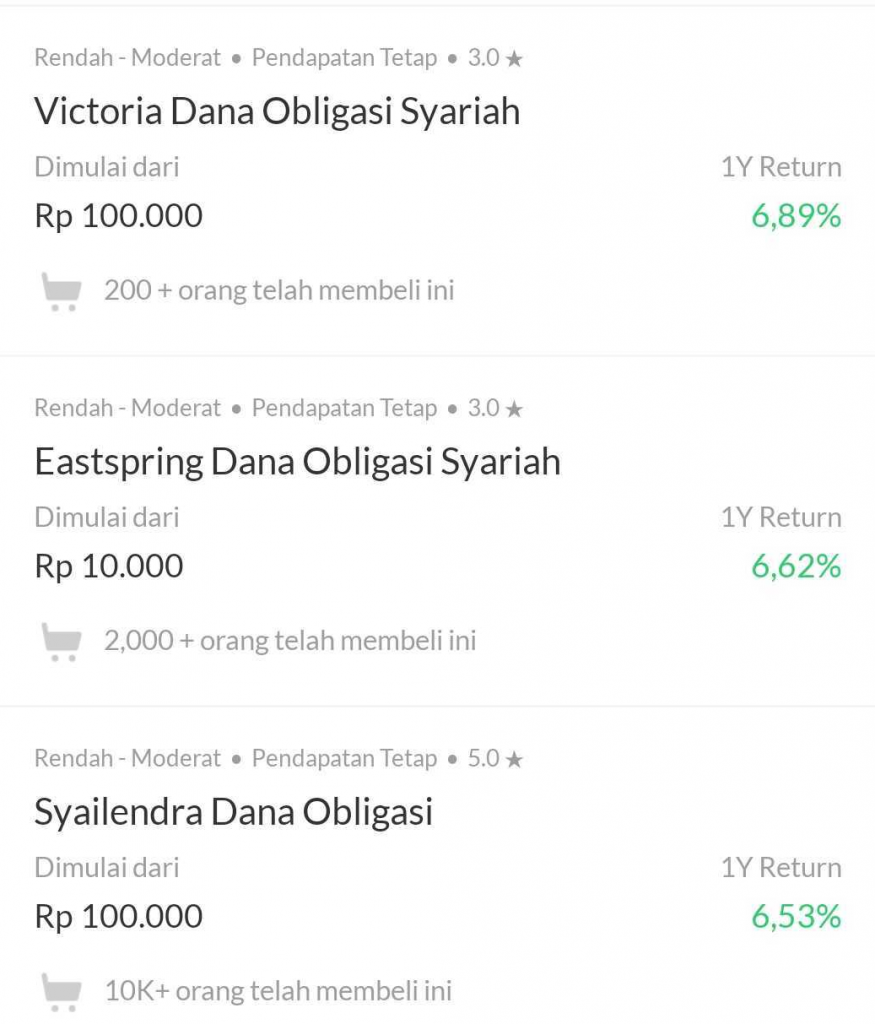Click "2,000 + orang telah membeli ini" text
875x1024 pixels.
pyautogui.click(x=290, y=641)
